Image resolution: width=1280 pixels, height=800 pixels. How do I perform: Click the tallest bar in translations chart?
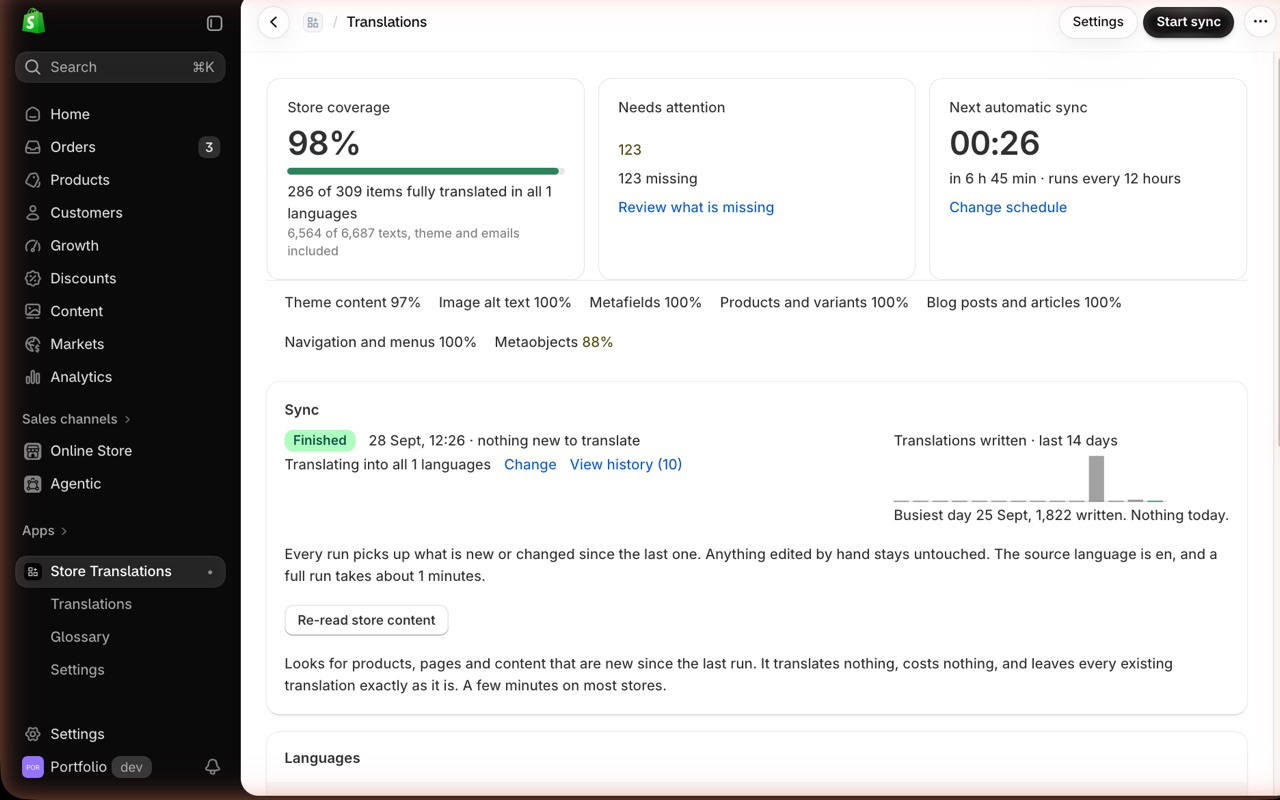(x=1096, y=478)
